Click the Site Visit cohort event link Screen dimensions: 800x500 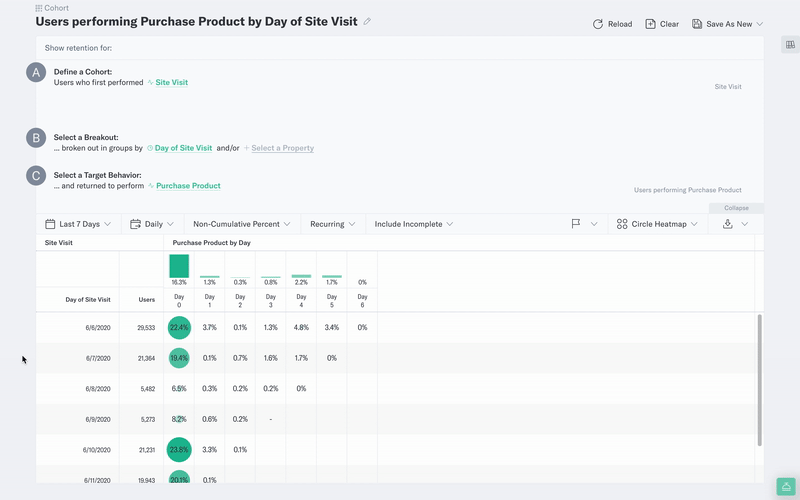click(171, 82)
